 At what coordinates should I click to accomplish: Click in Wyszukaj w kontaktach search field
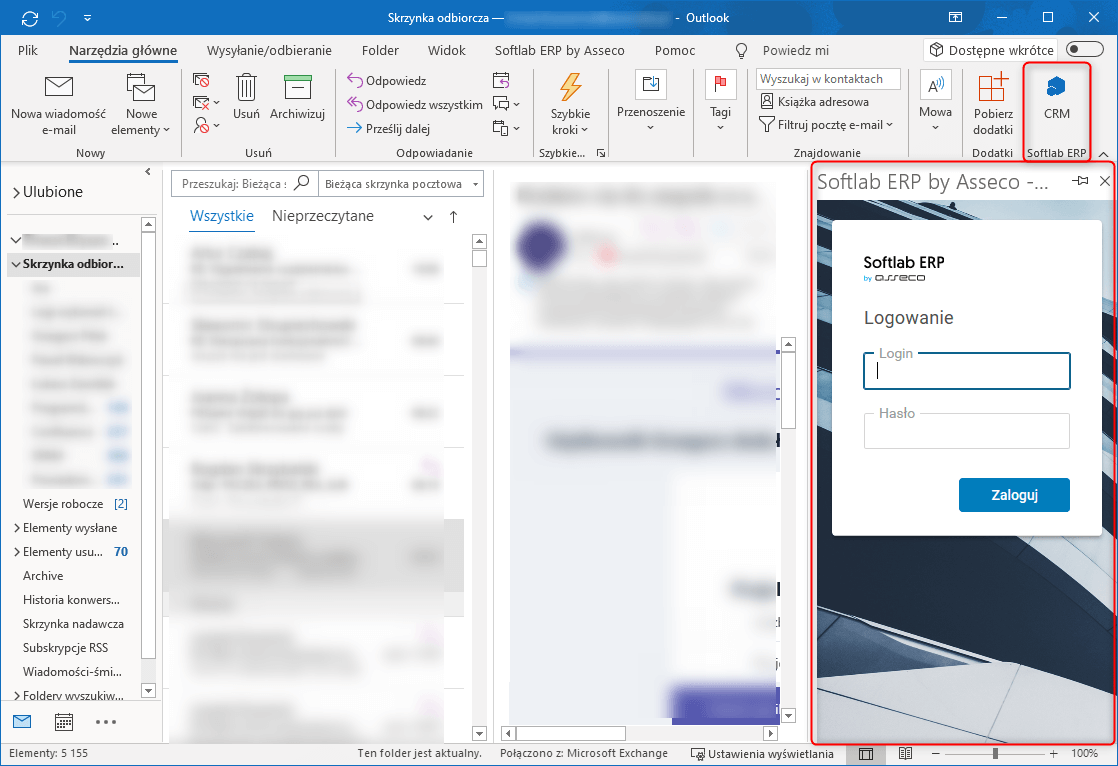tap(828, 78)
